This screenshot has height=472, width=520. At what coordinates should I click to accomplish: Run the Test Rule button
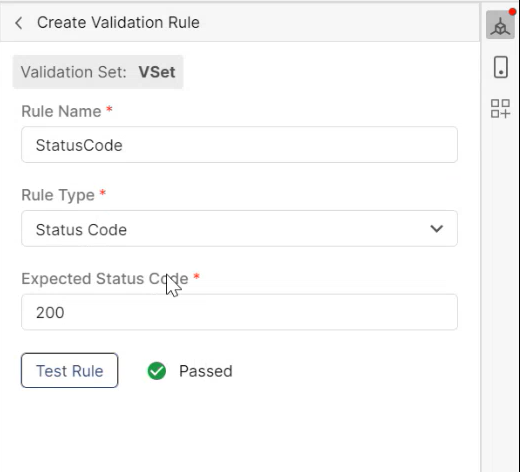69,371
